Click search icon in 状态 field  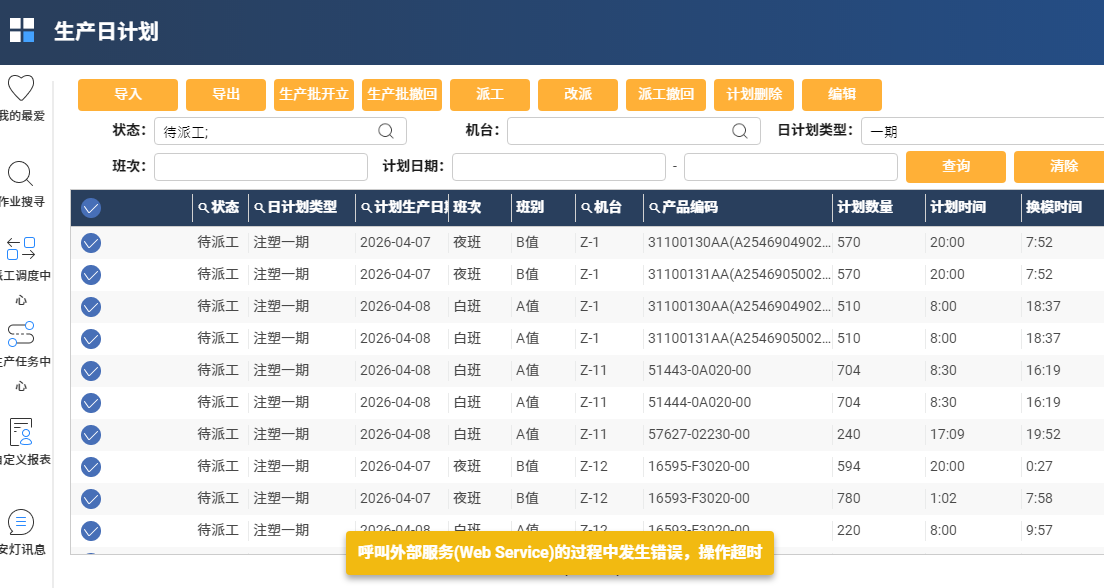(x=386, y=131)
